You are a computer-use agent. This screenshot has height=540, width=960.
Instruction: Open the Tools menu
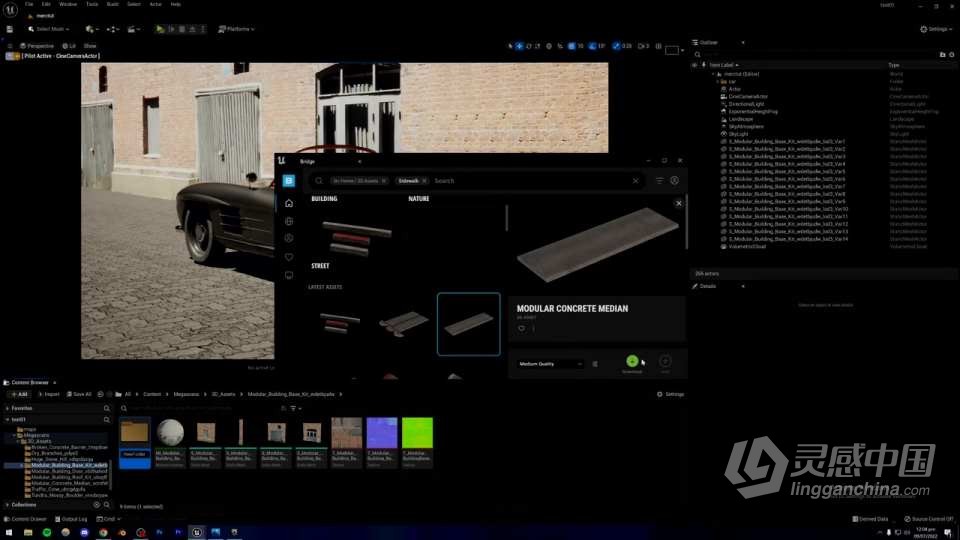coord(92,4)
